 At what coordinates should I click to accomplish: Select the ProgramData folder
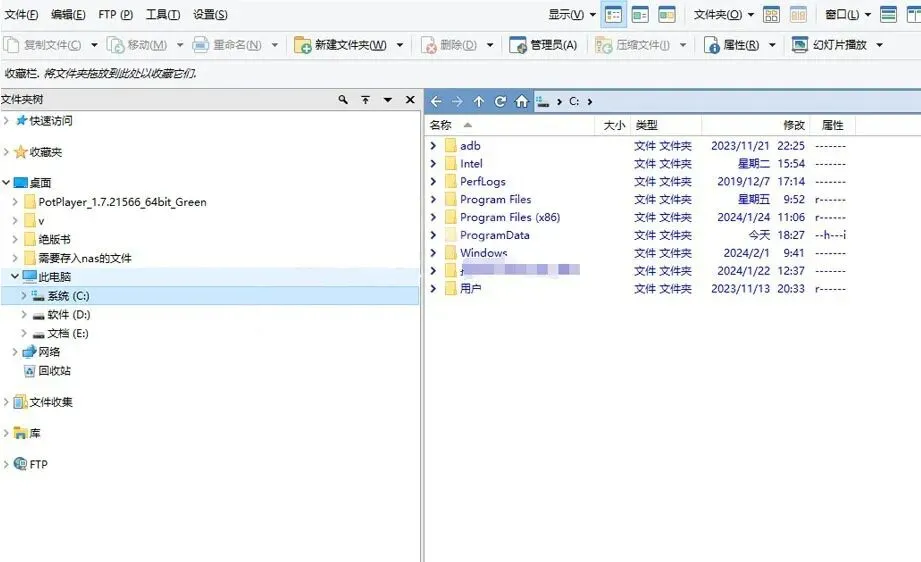(x=495, y=235)
